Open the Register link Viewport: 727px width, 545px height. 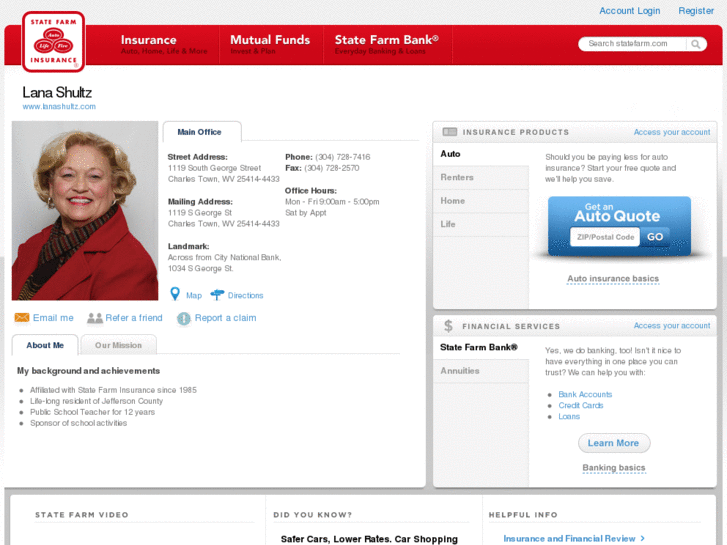tap(695, 11)
